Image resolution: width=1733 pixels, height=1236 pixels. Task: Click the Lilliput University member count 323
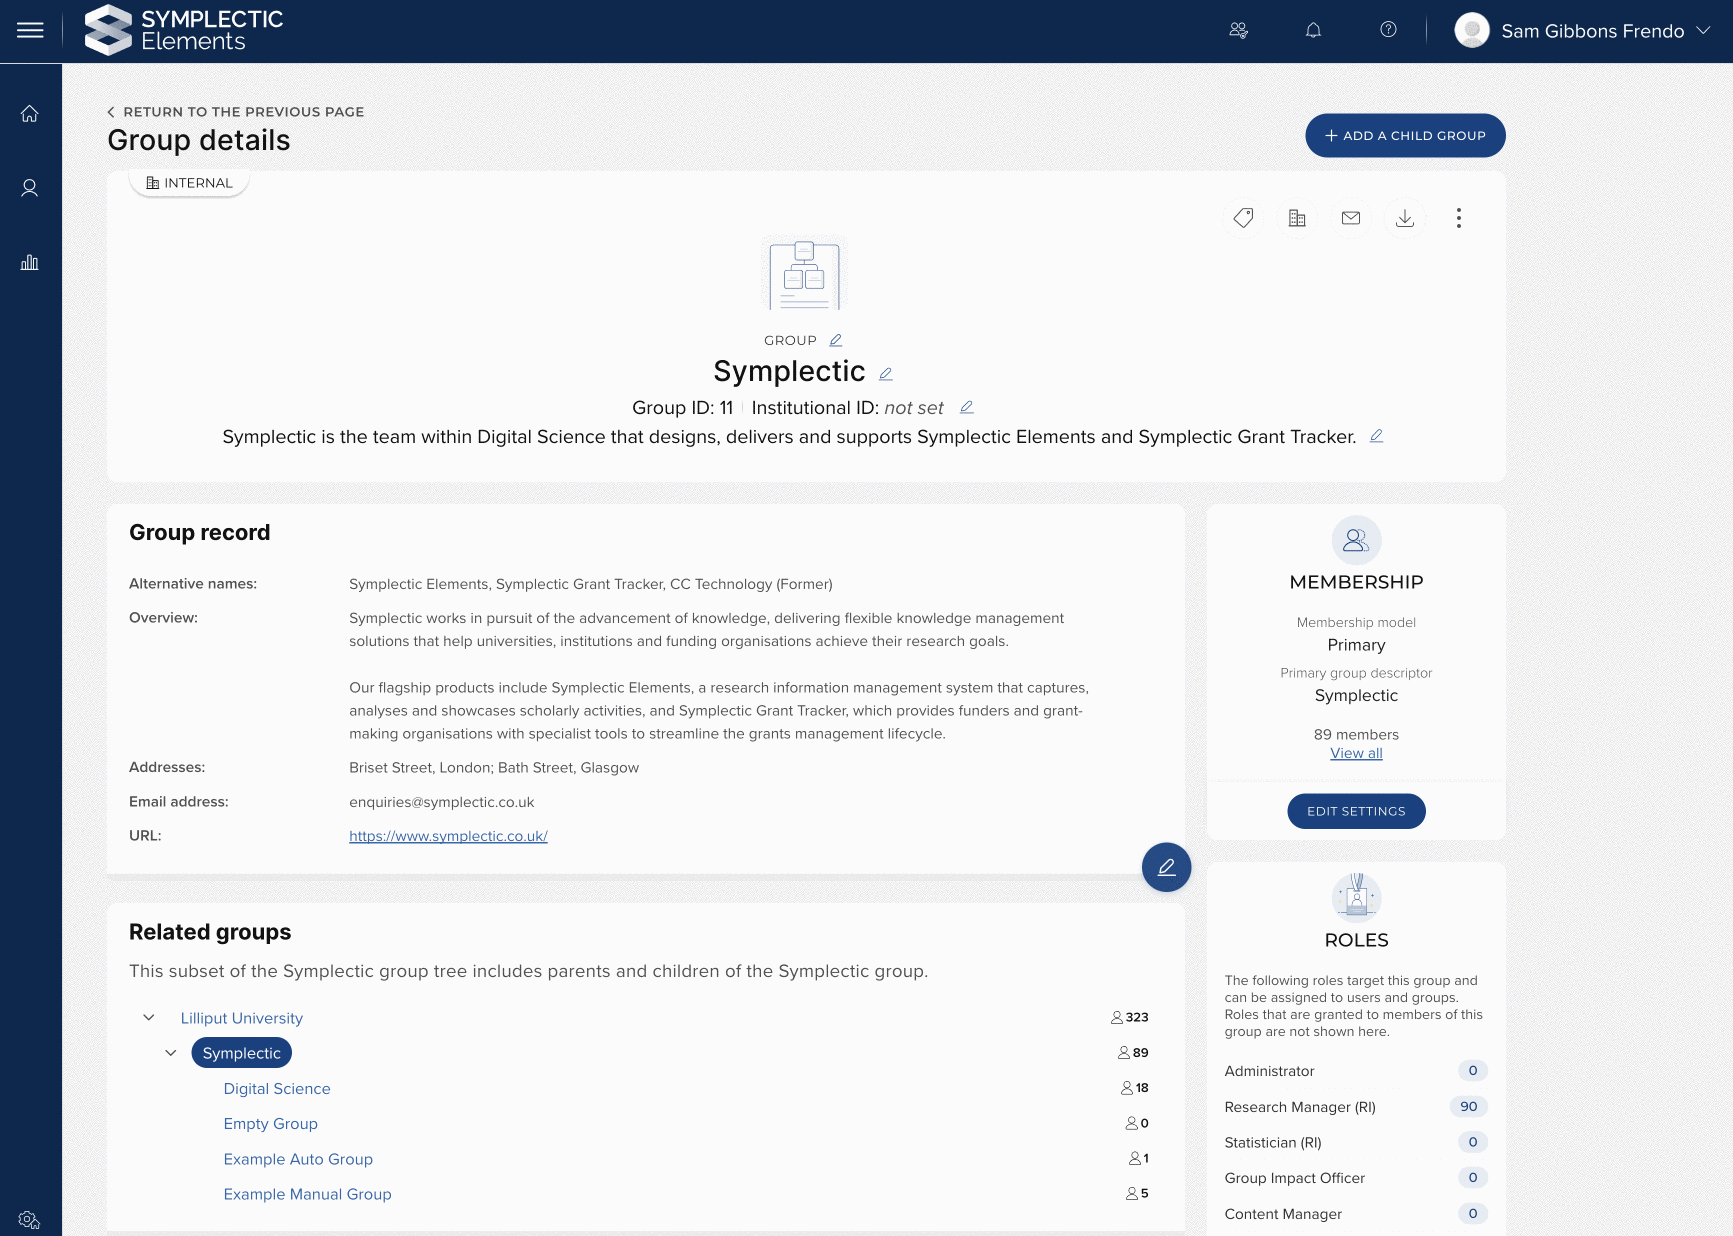pyautogui.click(x=1130, y=1017)
